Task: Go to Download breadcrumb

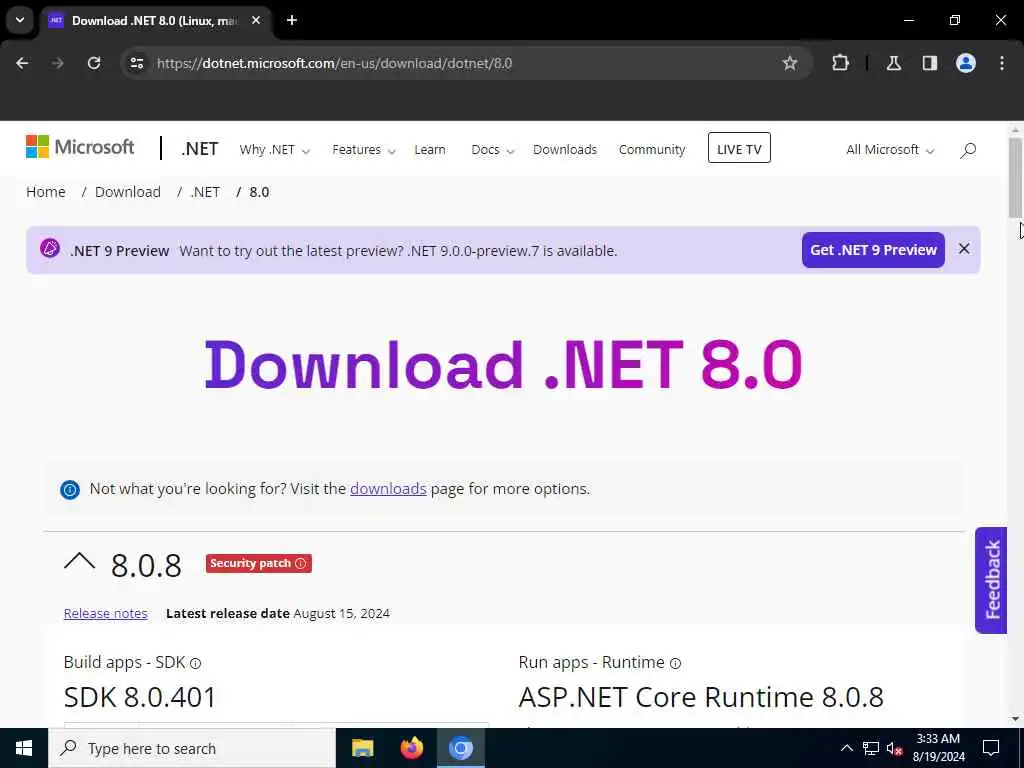Action: [128, 192]
